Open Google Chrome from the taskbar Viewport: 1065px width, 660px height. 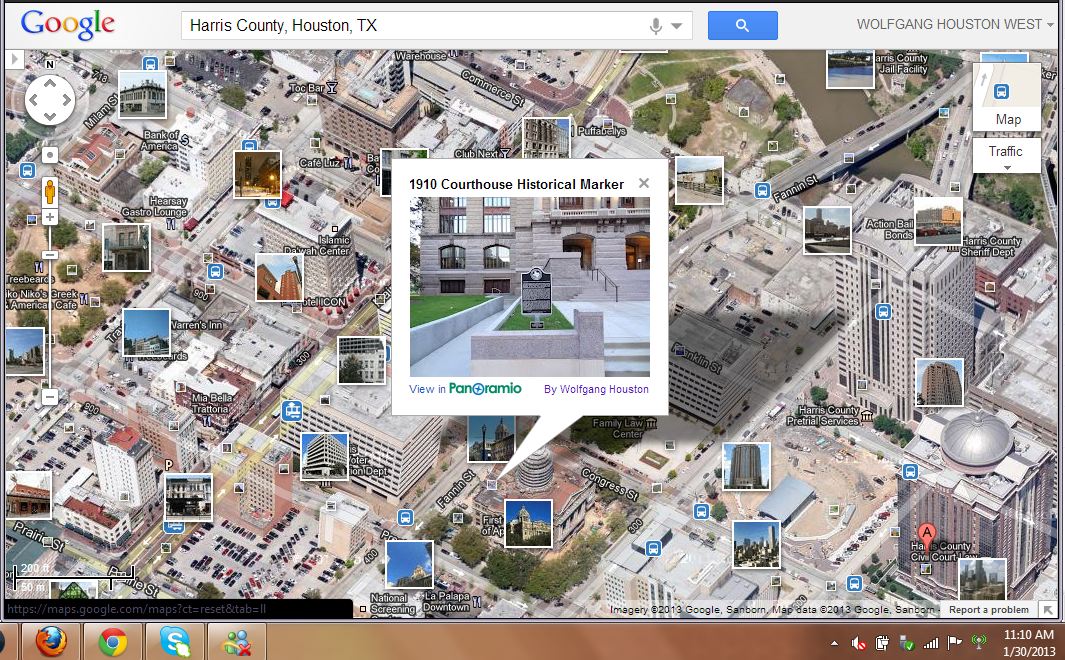click(x=113, y=641)
